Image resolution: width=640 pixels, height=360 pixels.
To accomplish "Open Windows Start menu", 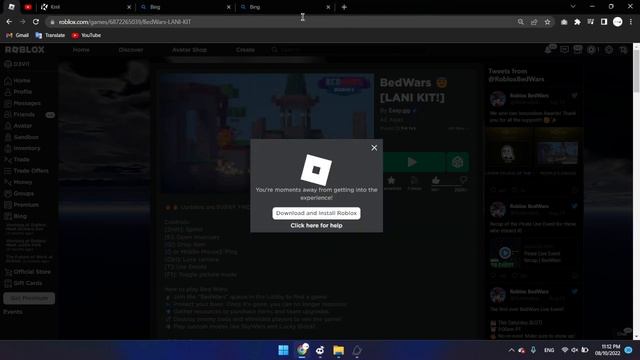I will [283, 350].
